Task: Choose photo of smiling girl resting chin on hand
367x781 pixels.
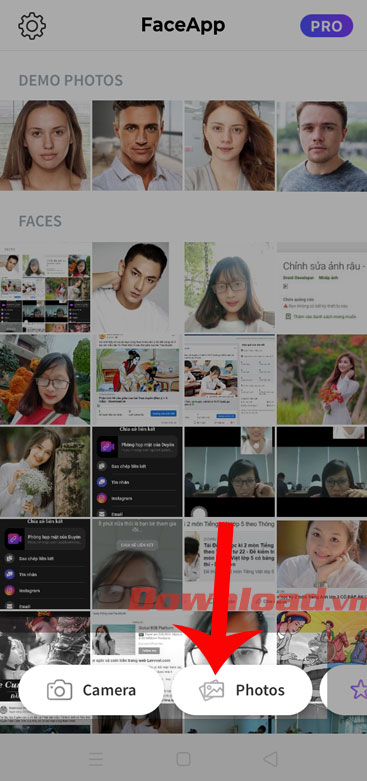Action: [322, 564]
